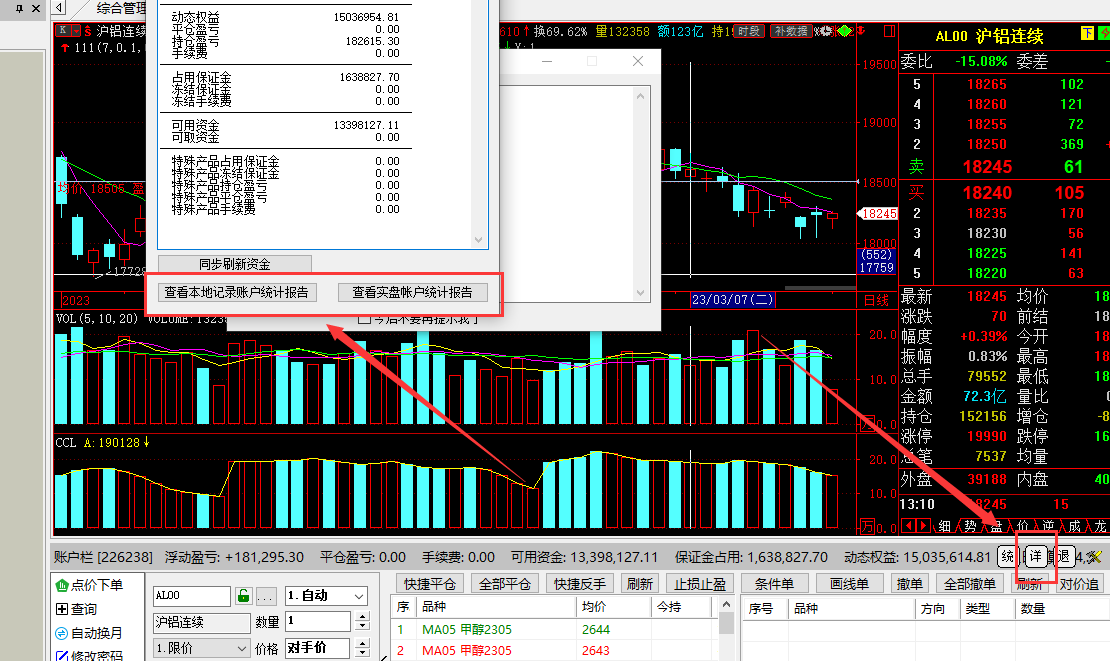1110x661 pixels.
Task: Click the 万 unit toggle below the chart
Action: pyautogui.click(x=866, y=526)
